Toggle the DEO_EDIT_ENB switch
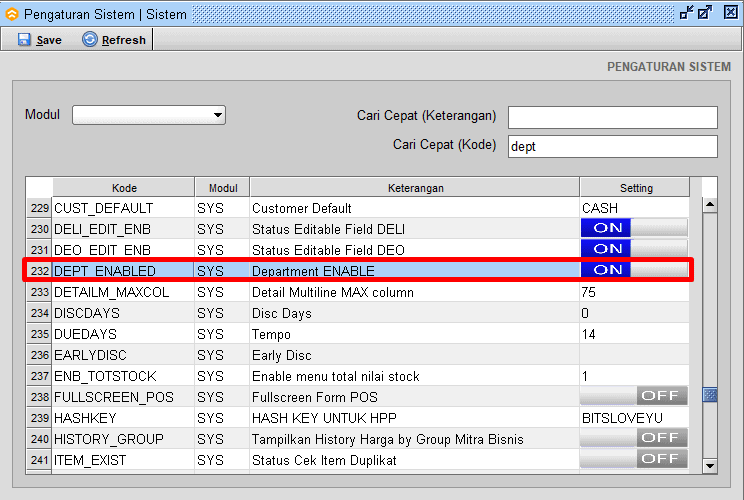Image resolution: width=744 pixels, height=500 pixels. 634,249
